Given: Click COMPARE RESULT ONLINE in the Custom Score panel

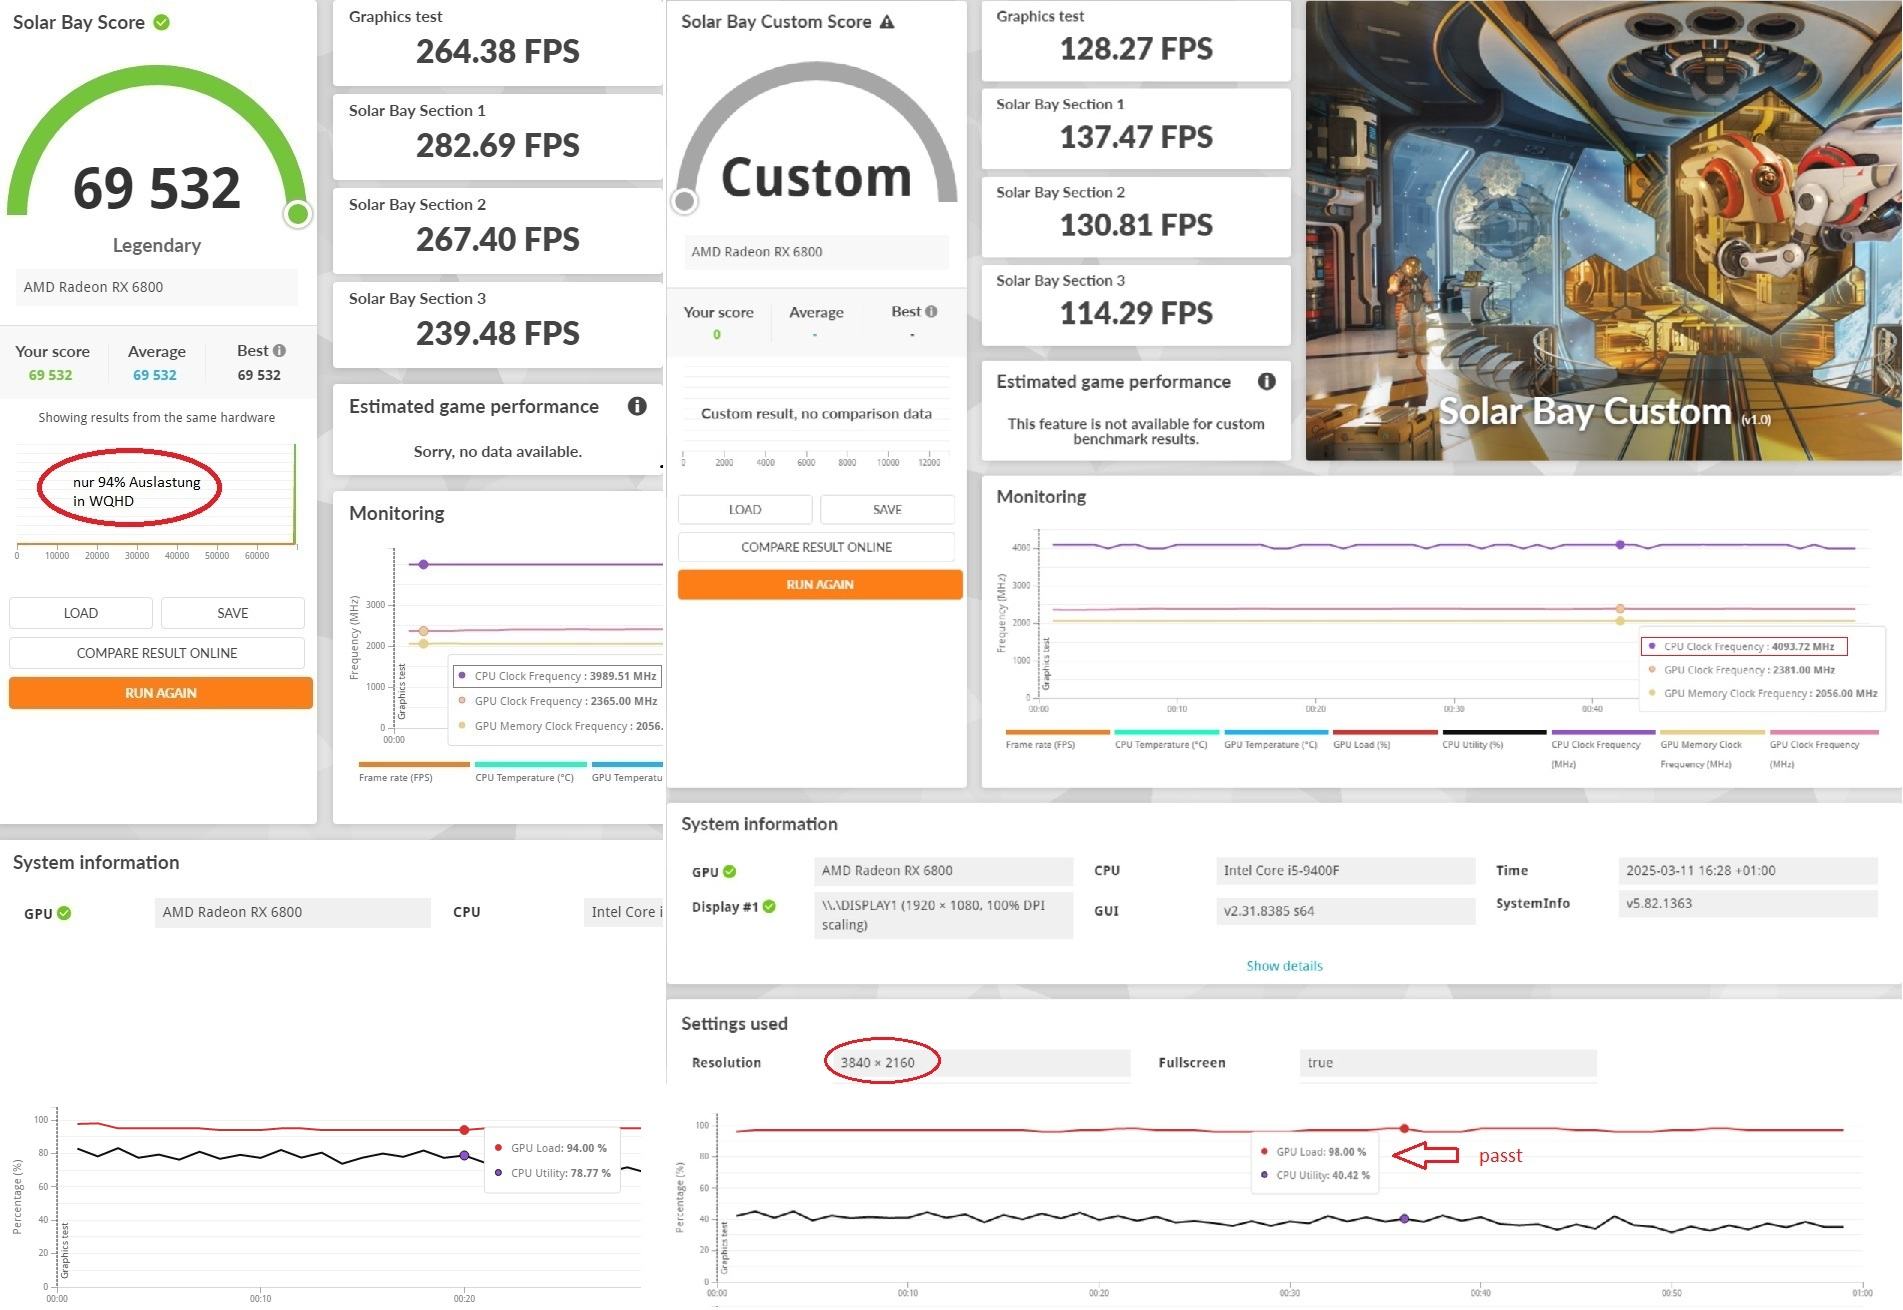Looking at the screenshot, I should 816,547.
